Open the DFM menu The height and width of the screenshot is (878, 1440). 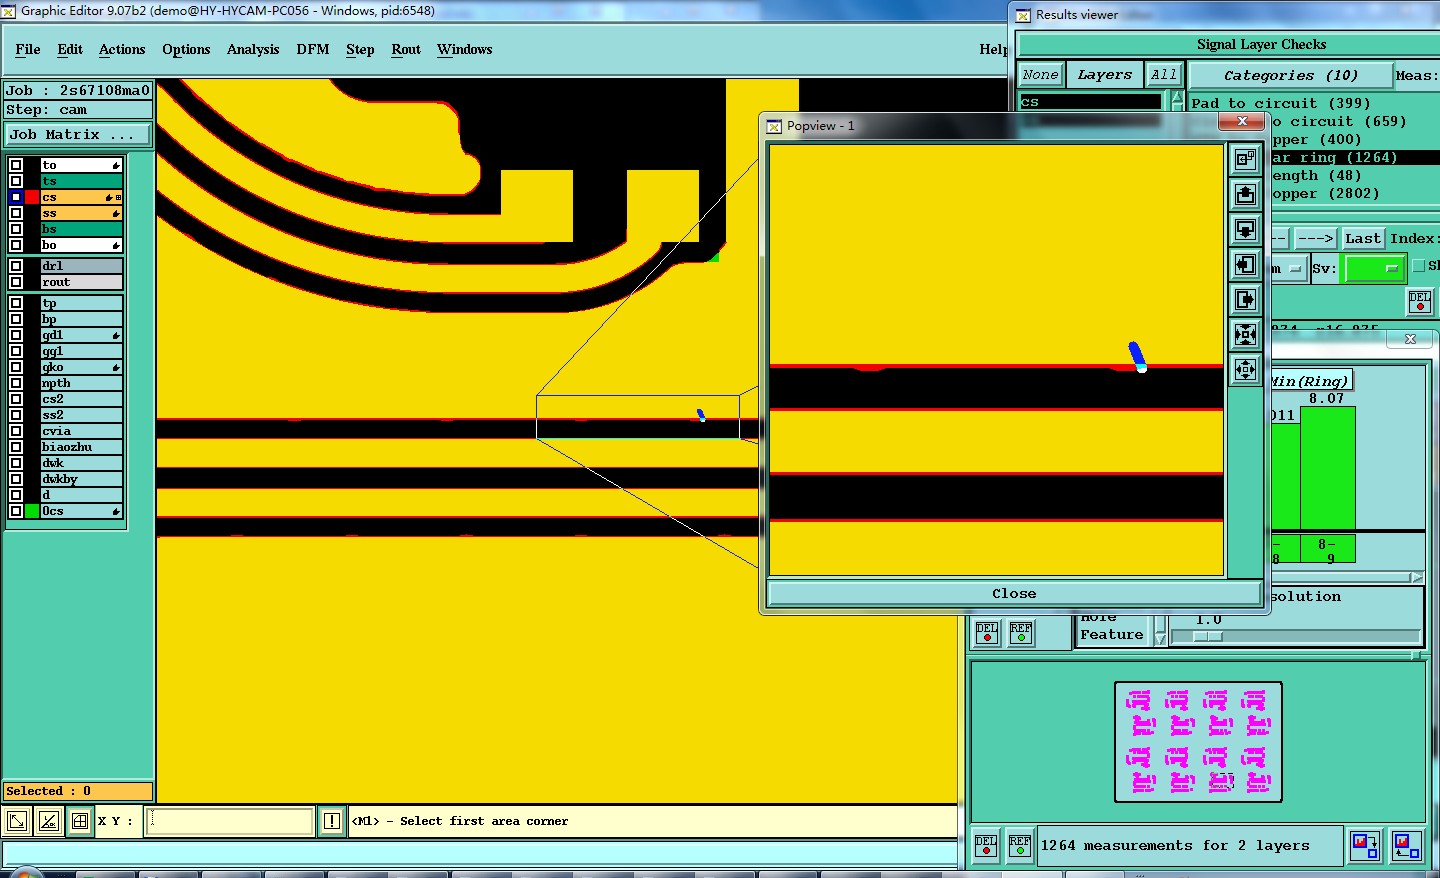[313, 49]
